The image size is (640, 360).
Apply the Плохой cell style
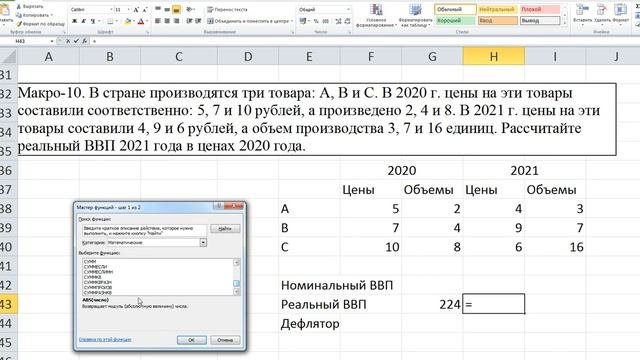point(540,9)
